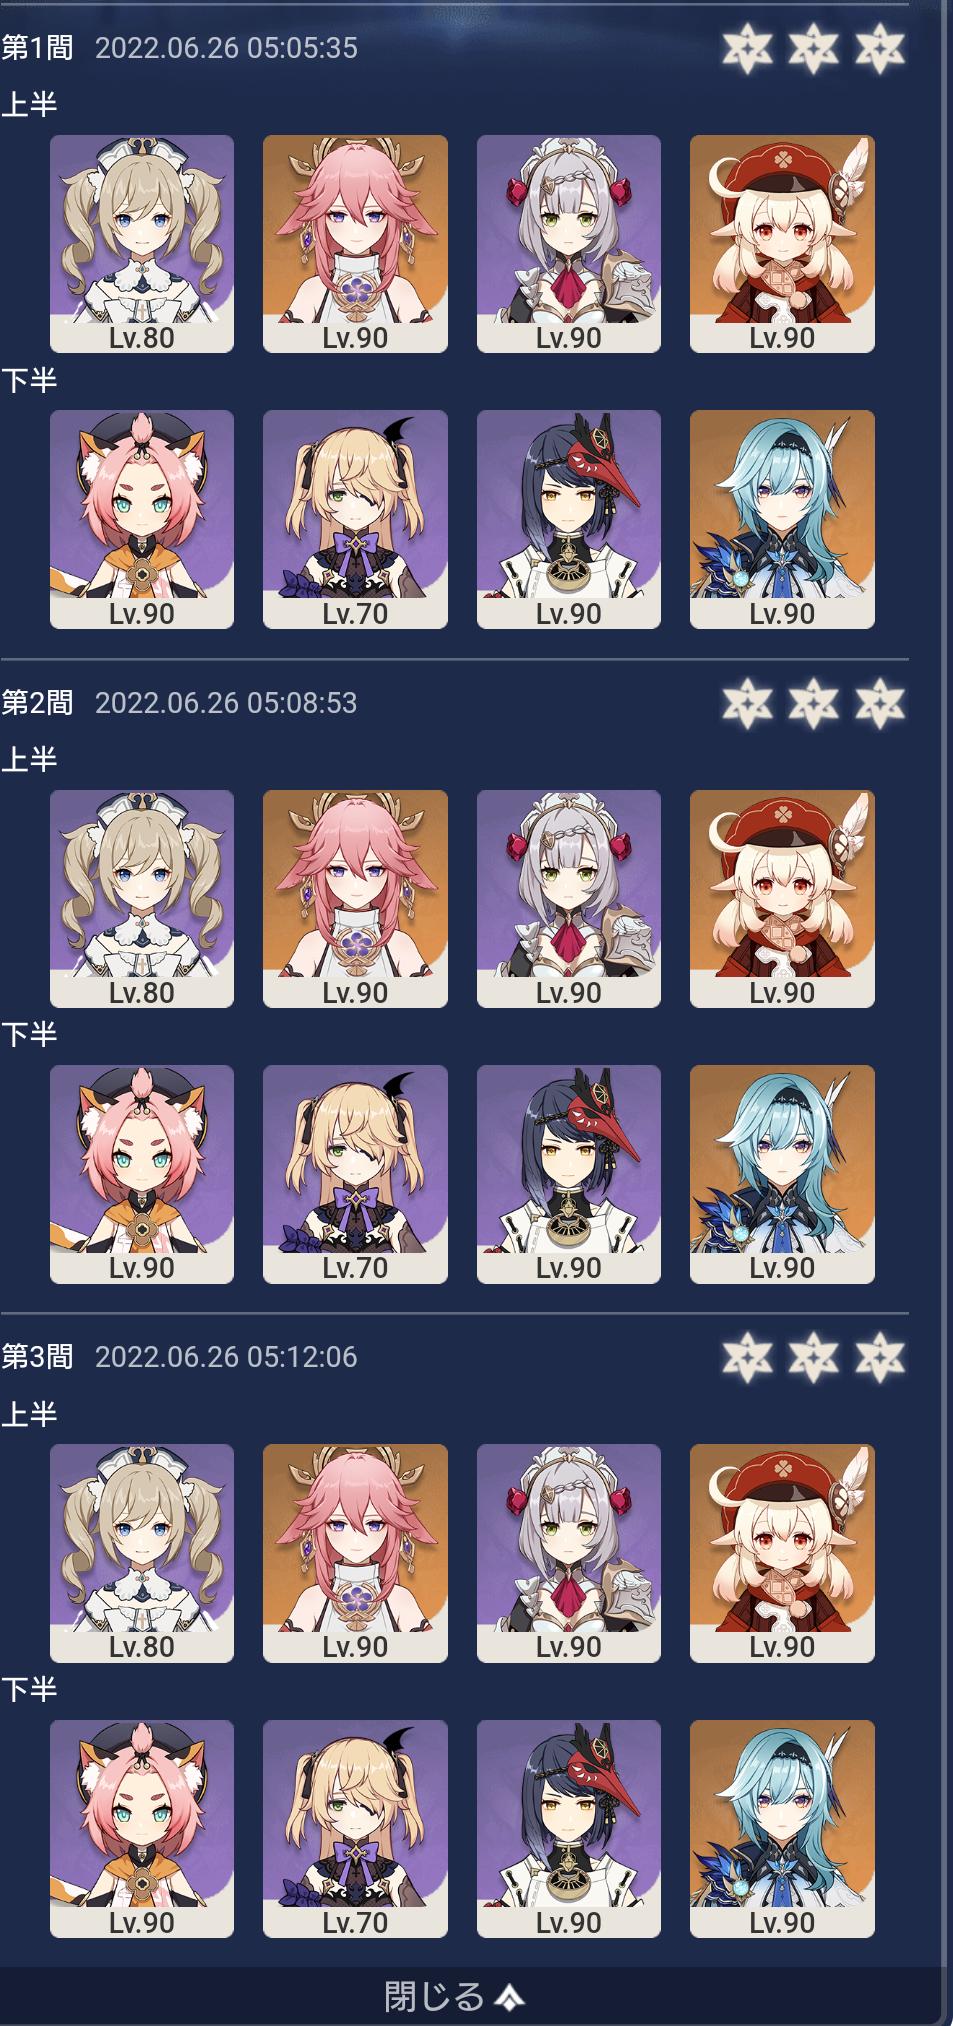The width and height of the screenshot is (953, 2026).
Task: Select Klee's portrait in Chamber 1 first half
Action: [x=782, y=244]
